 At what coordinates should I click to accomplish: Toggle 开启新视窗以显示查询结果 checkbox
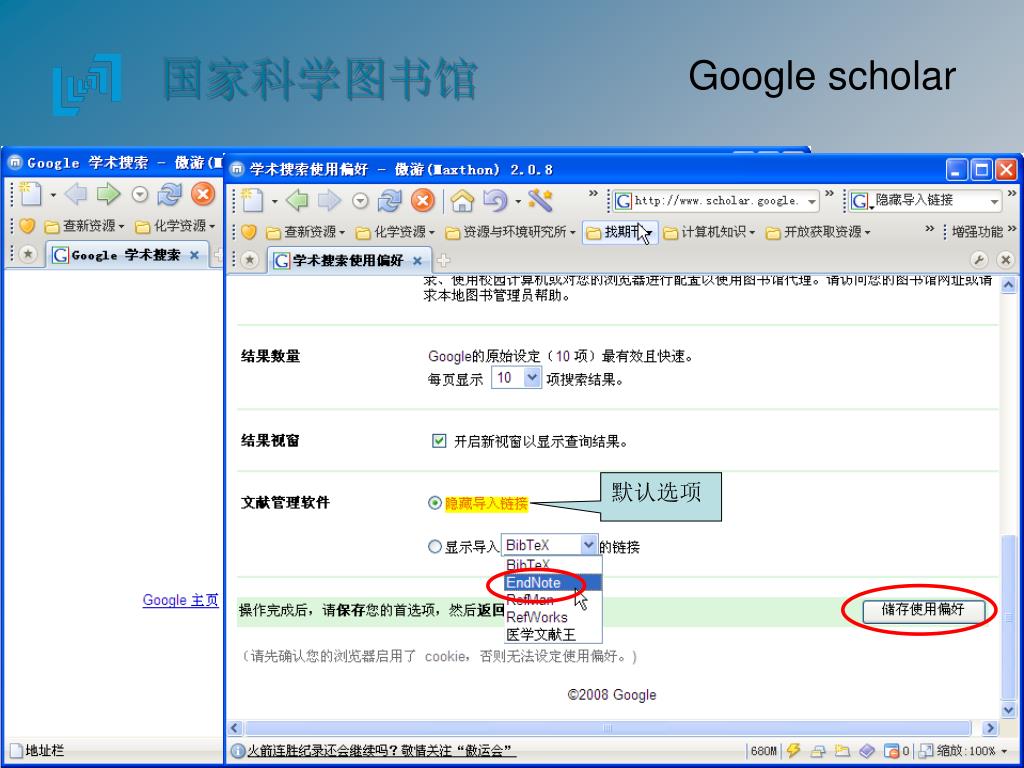[439, 441]
